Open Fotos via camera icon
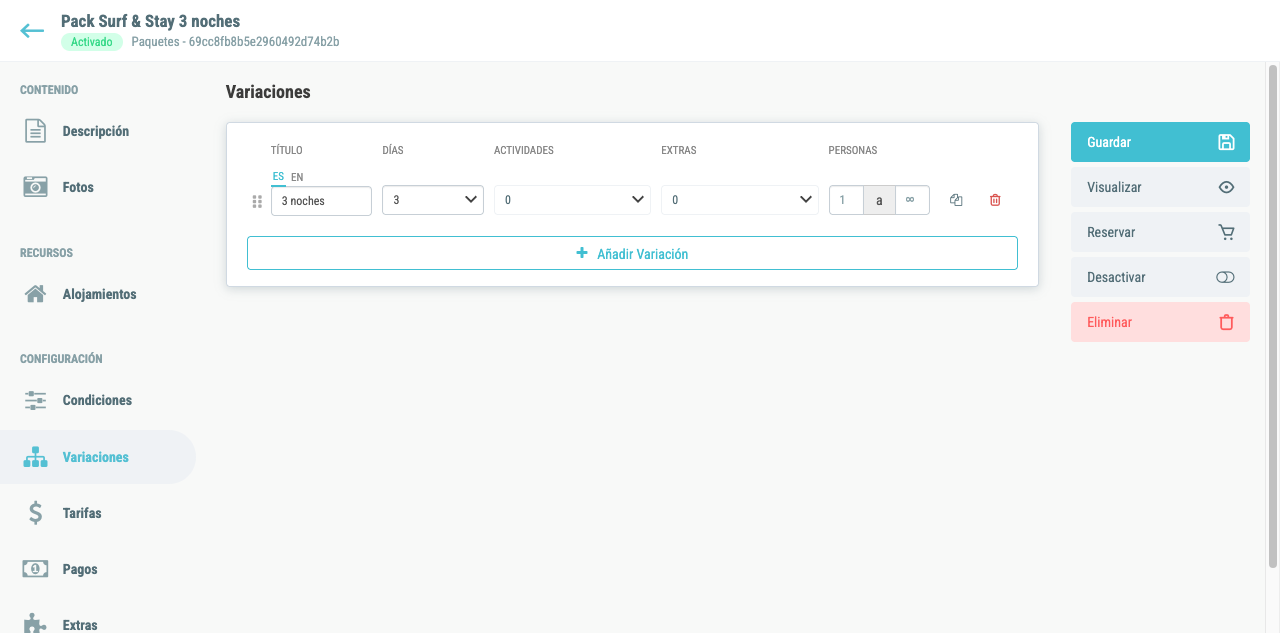 pos(35,187)
